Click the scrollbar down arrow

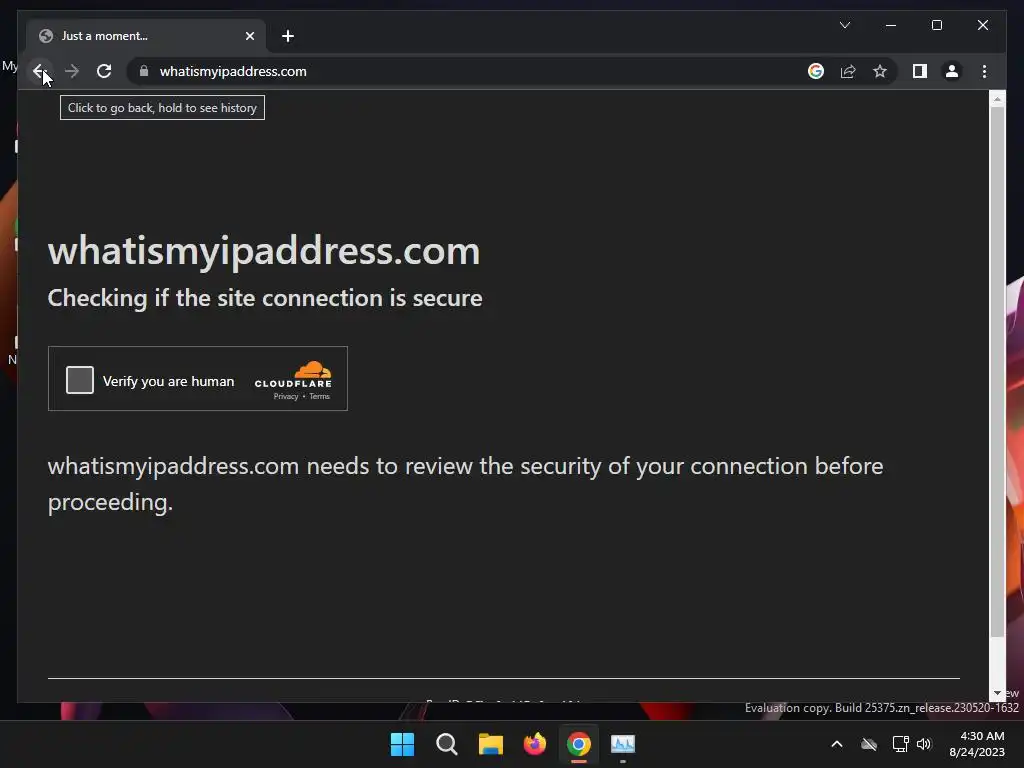997,694
